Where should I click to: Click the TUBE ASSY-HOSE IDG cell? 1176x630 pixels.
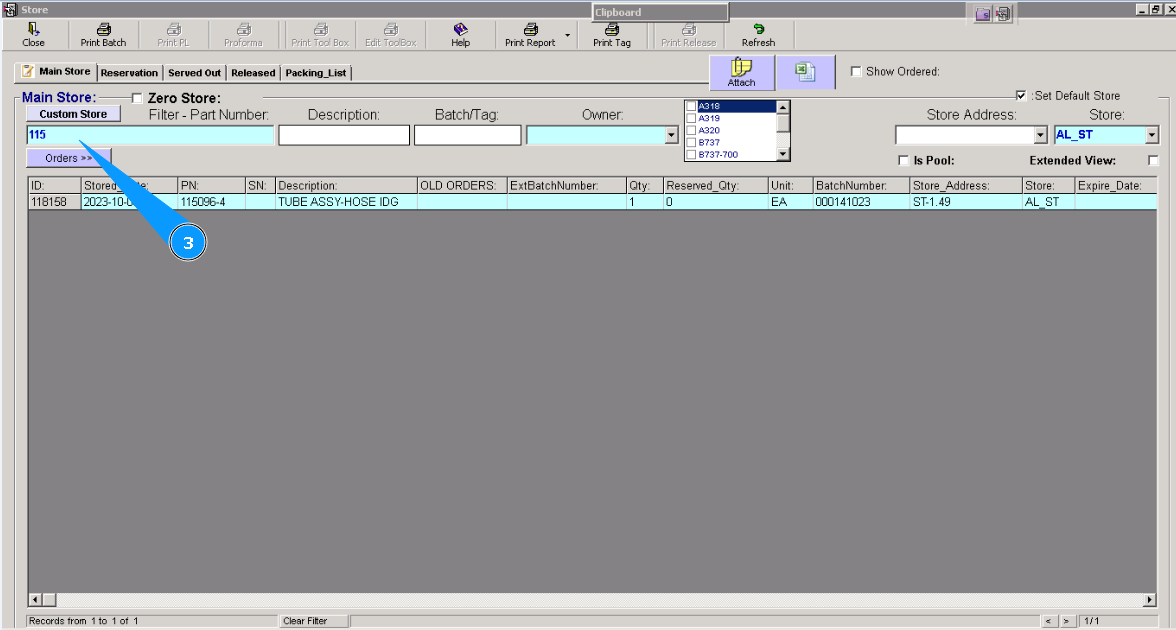(346, 202)
